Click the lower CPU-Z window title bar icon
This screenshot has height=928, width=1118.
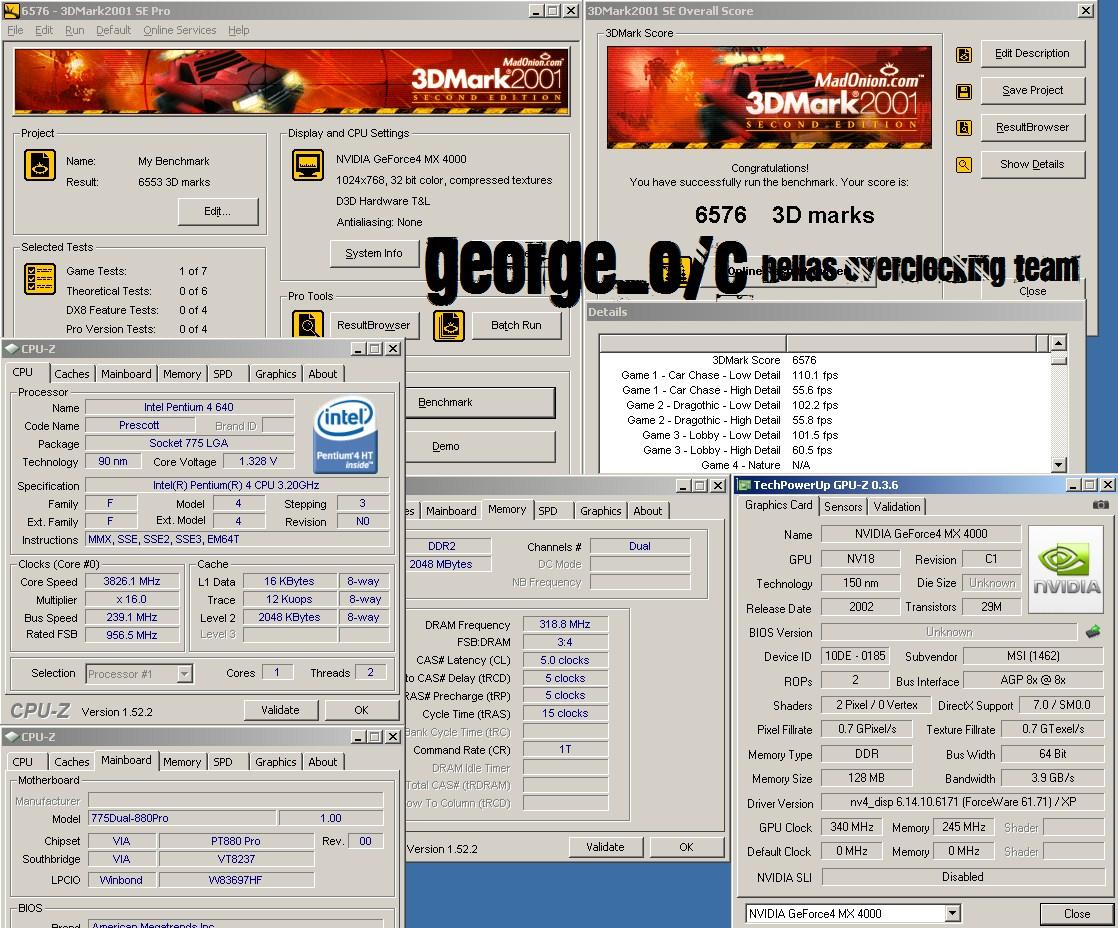11,736
